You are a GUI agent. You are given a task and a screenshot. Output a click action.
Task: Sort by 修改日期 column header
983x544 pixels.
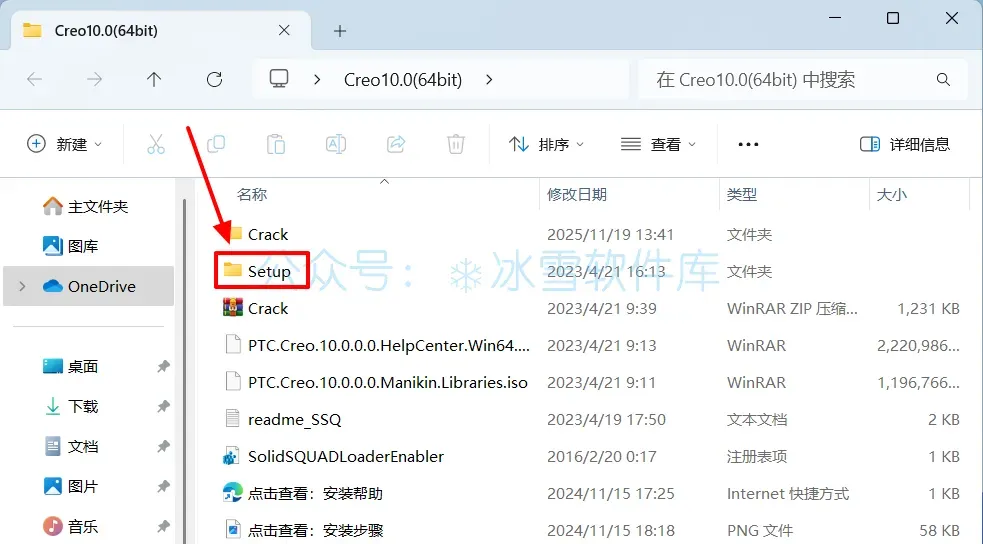577,194
